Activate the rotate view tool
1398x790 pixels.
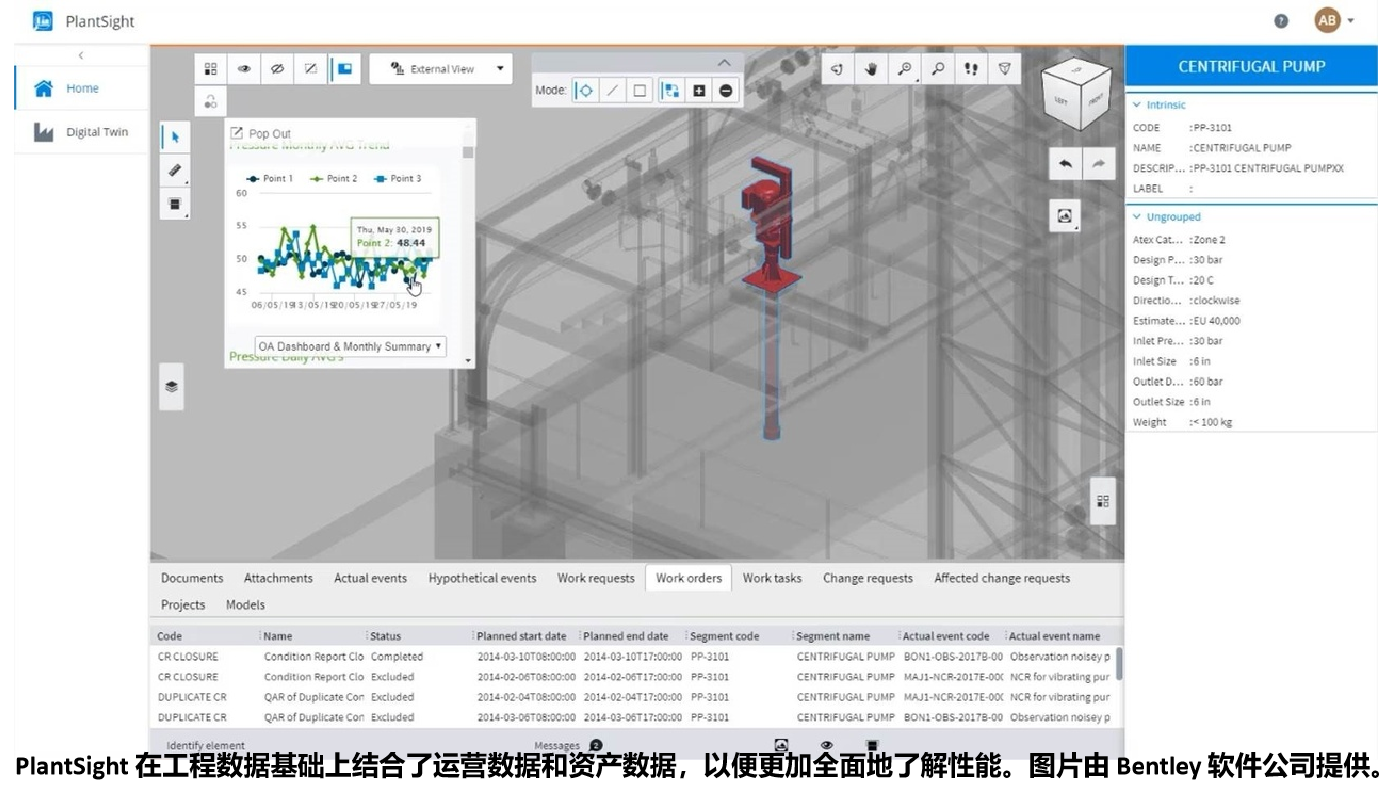tap(837, 69)
